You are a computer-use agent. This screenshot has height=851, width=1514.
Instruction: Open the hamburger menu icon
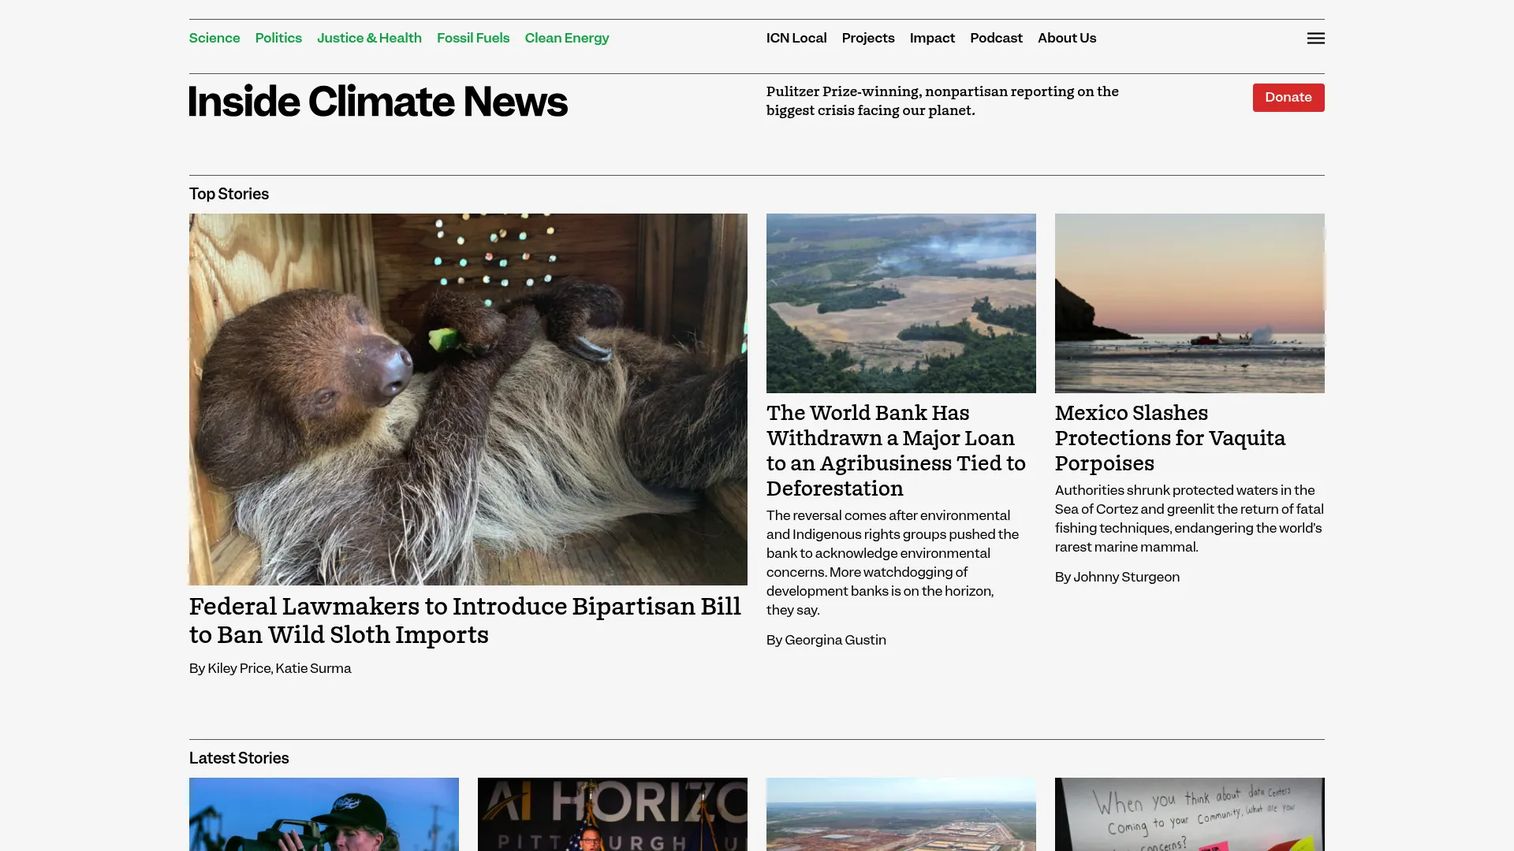[x=1315, y=38]
